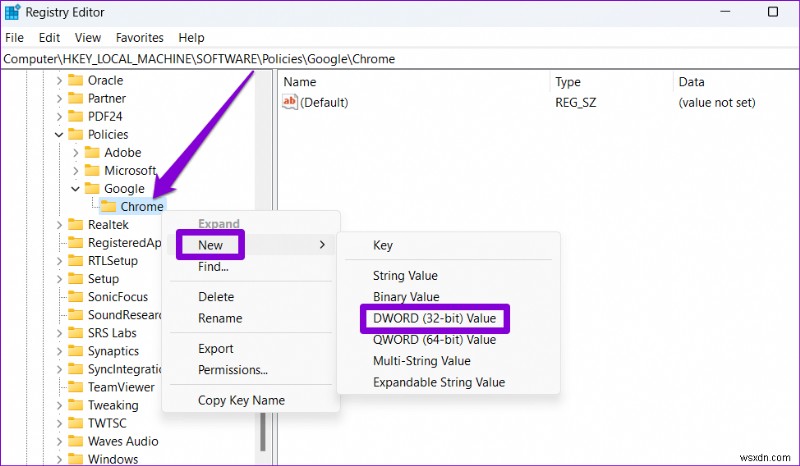Select the SoundResearch key in tree
Viewport: 800px width, 466px height.
pos(124,315)
